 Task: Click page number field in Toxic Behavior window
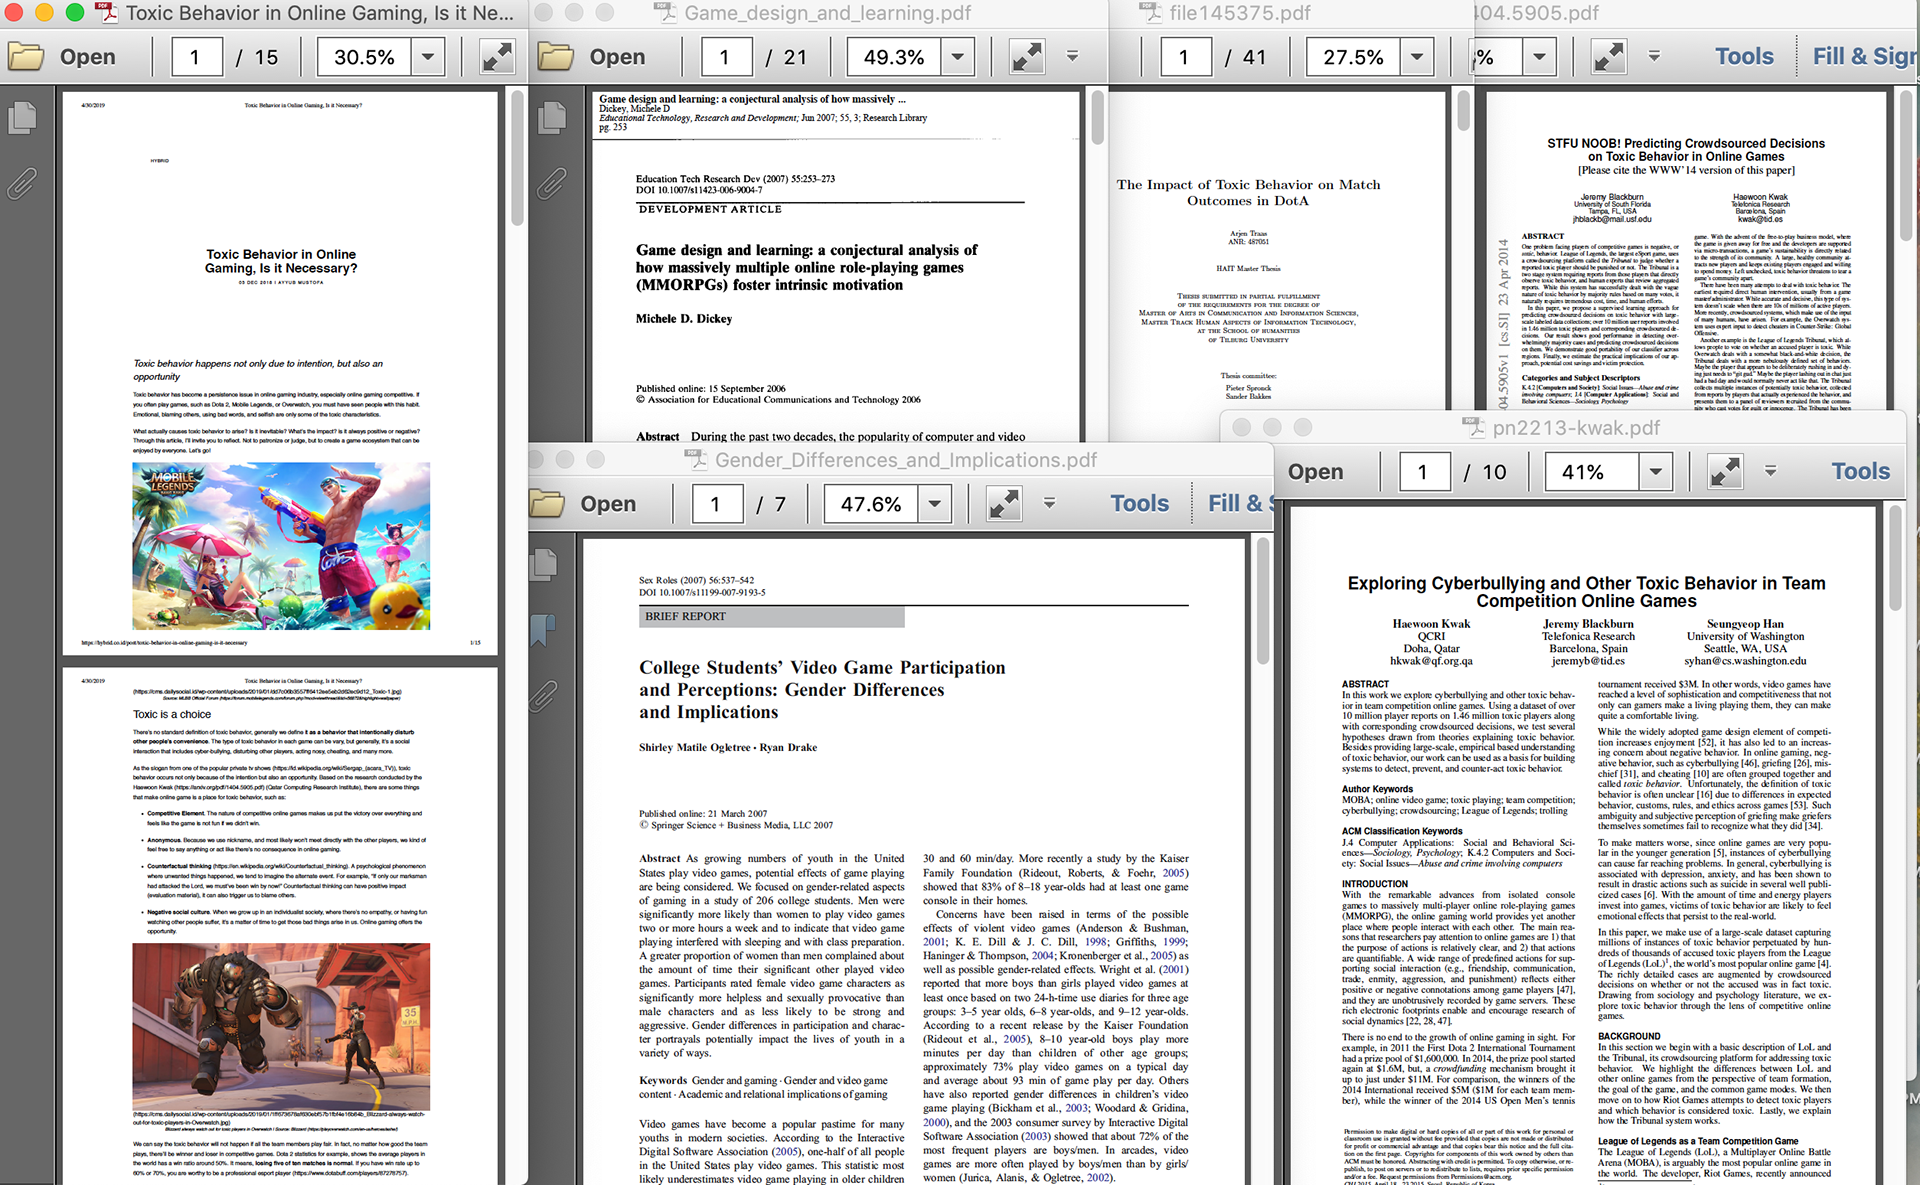click(x=197, y=57)
